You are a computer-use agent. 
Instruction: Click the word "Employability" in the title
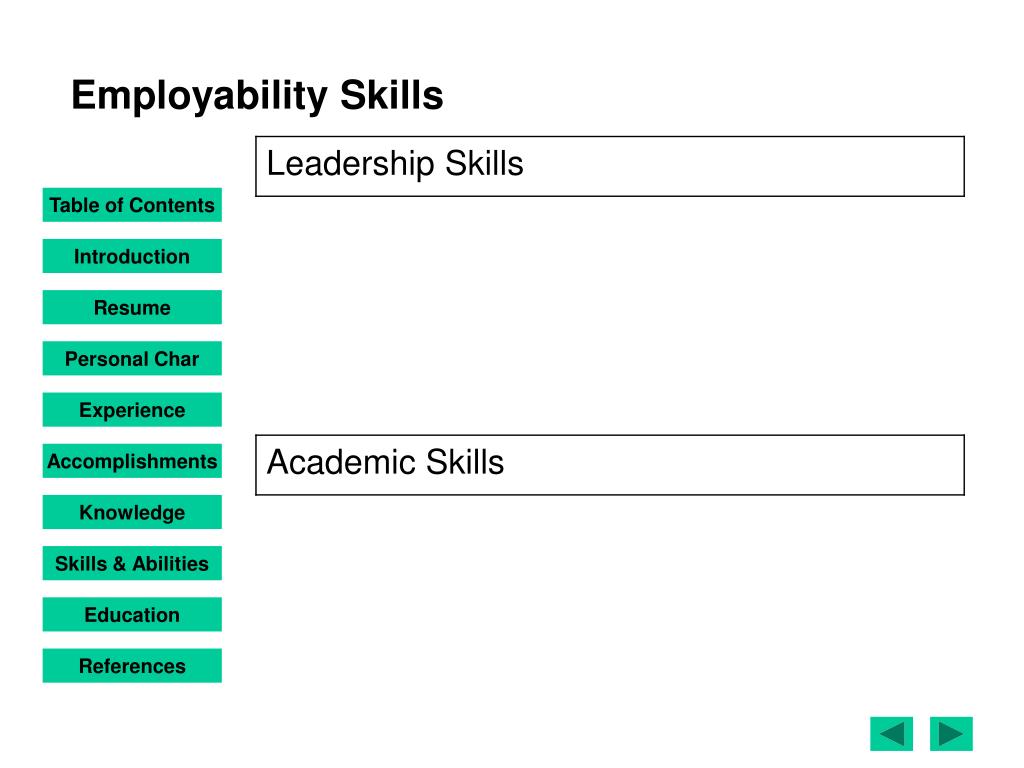click(x=199, y=97)
